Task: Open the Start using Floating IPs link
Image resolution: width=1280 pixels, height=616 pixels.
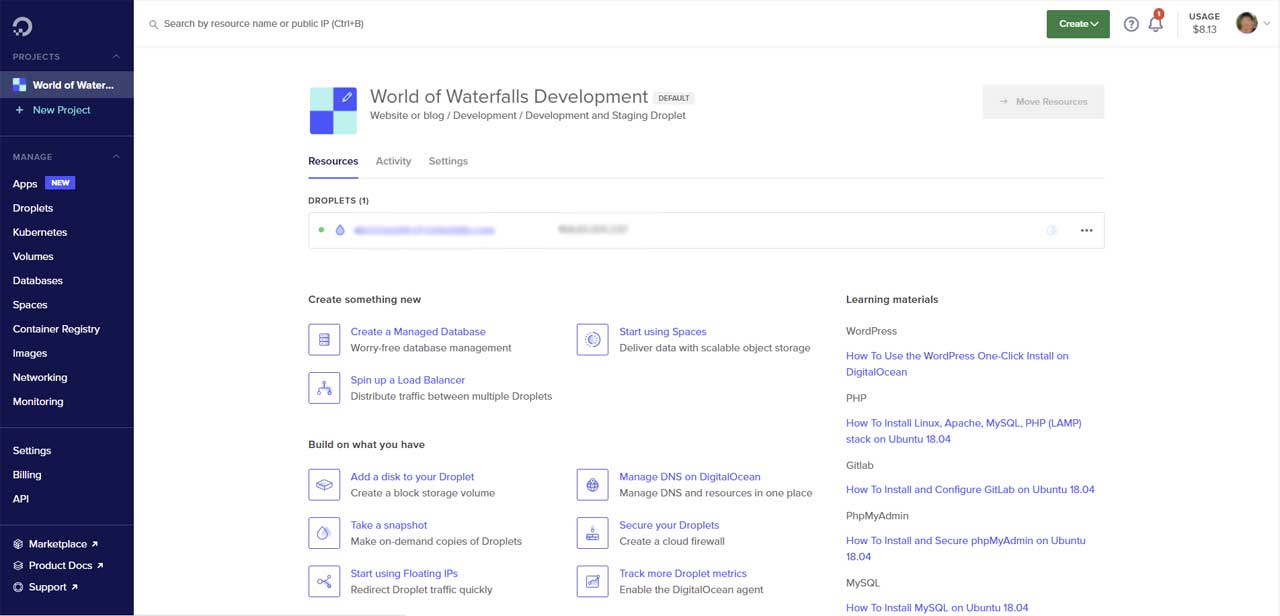Action: pyautogui.click(x=404, y=574)
